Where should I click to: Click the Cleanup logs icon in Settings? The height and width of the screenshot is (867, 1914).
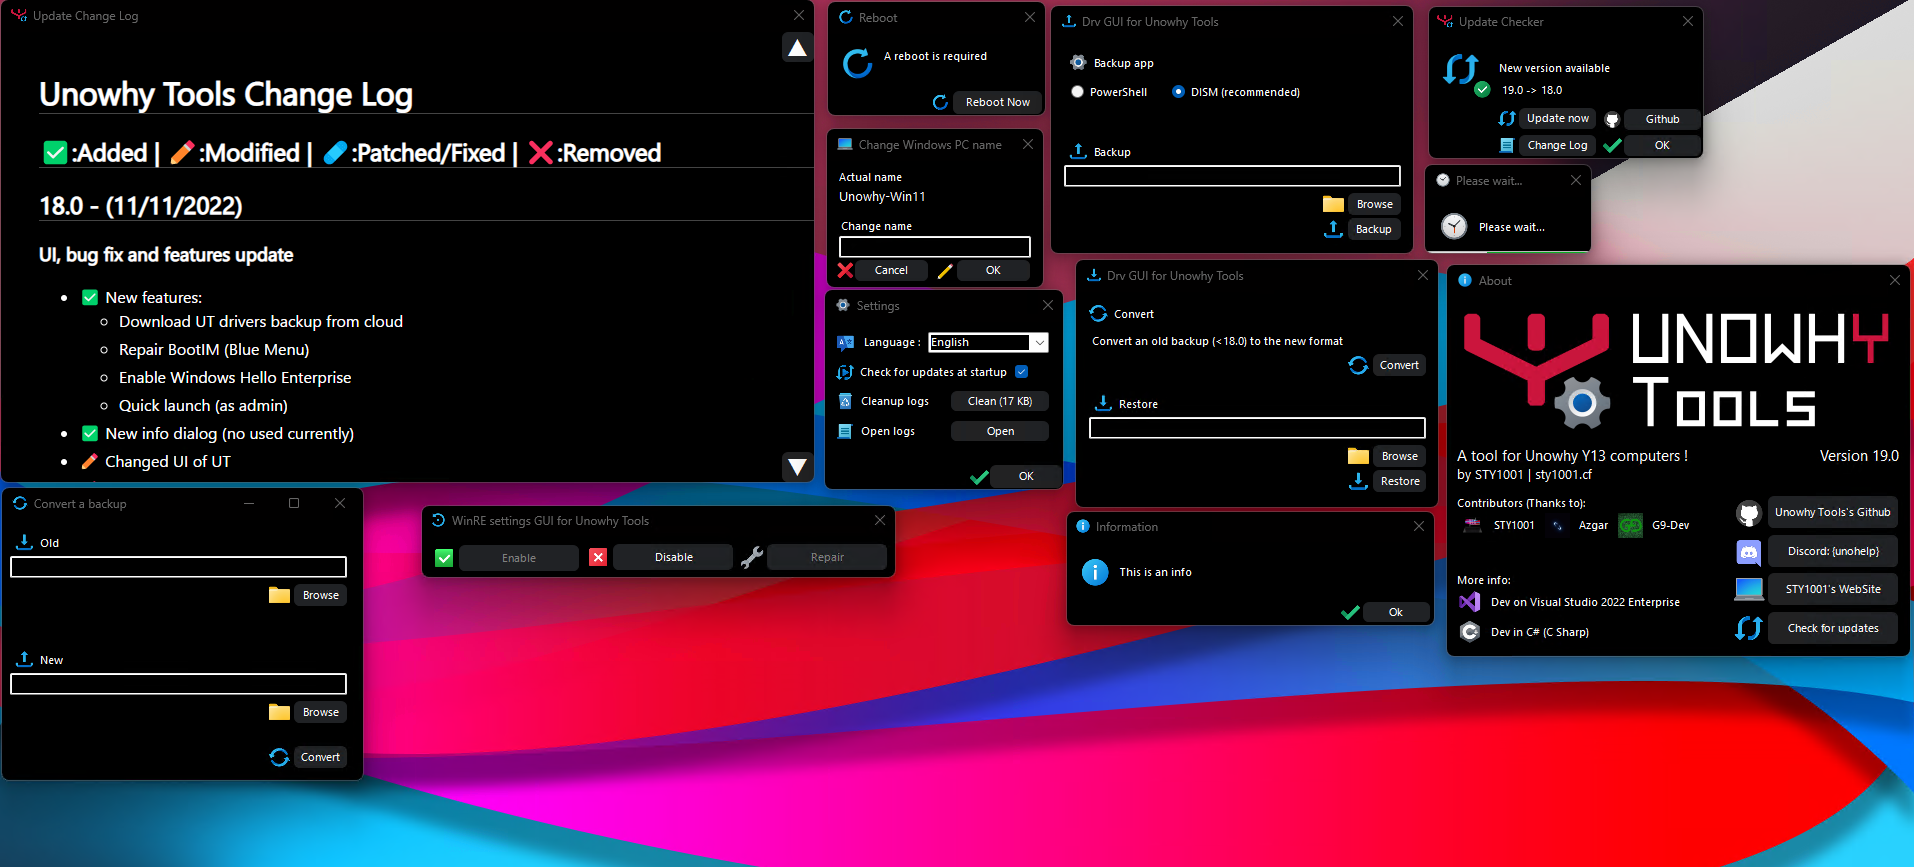845,401
